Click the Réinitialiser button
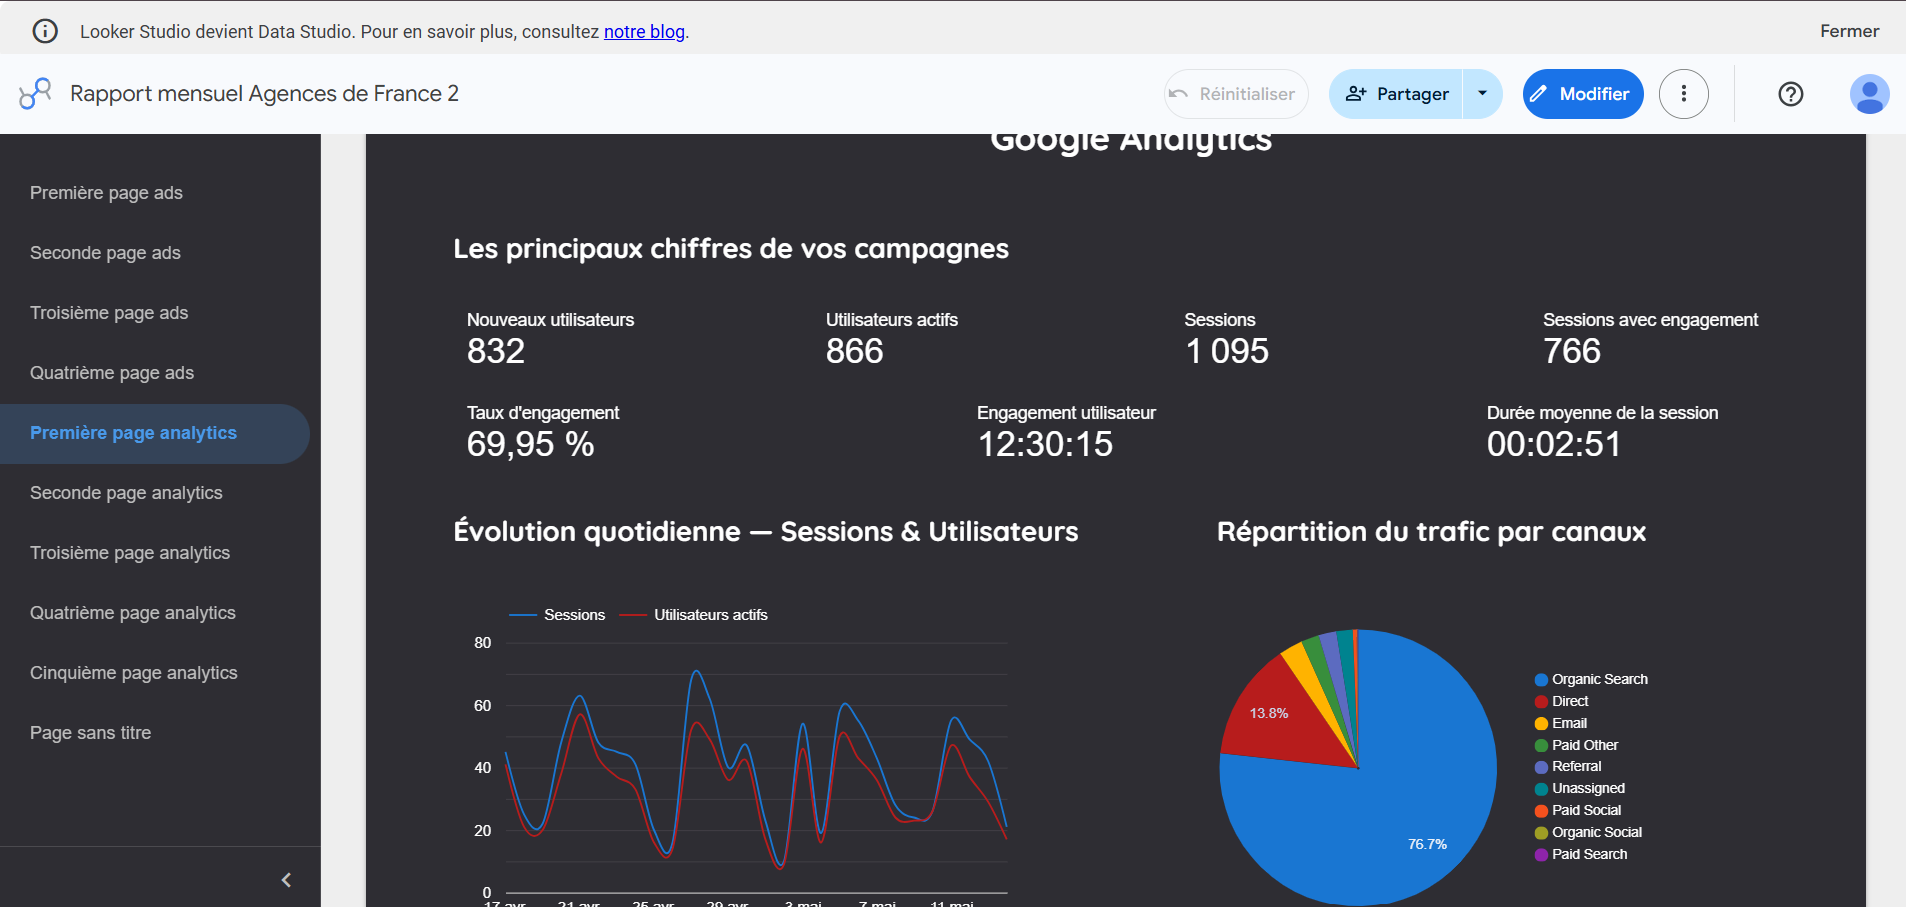This screenshot has width=1906, height=907. [1236, 94]
